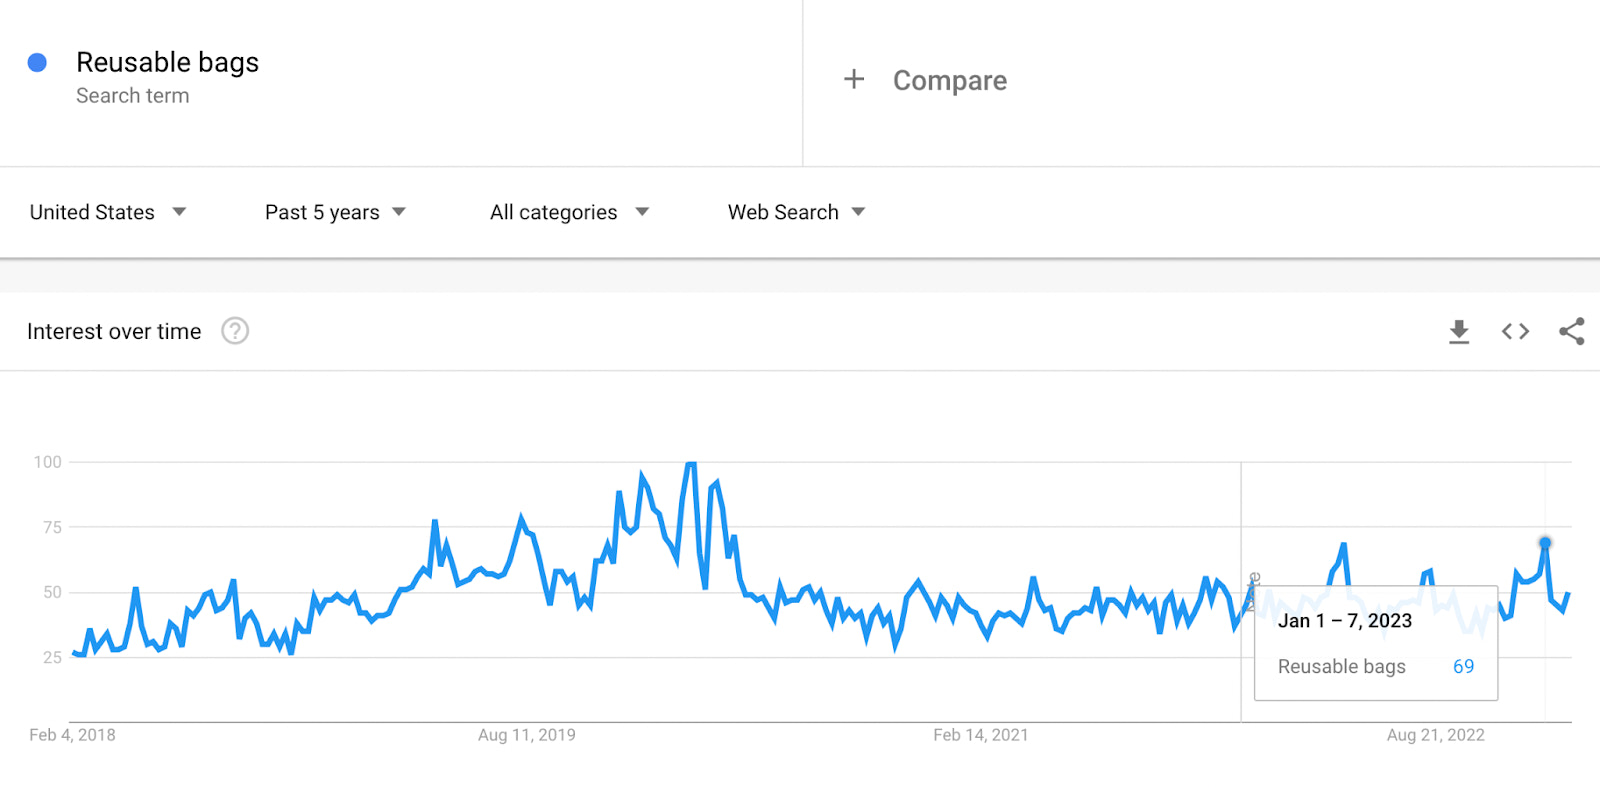
Task: Click the Feb 4, 2018 axis label
Action: pyautogui.click(x=72, y=734)
